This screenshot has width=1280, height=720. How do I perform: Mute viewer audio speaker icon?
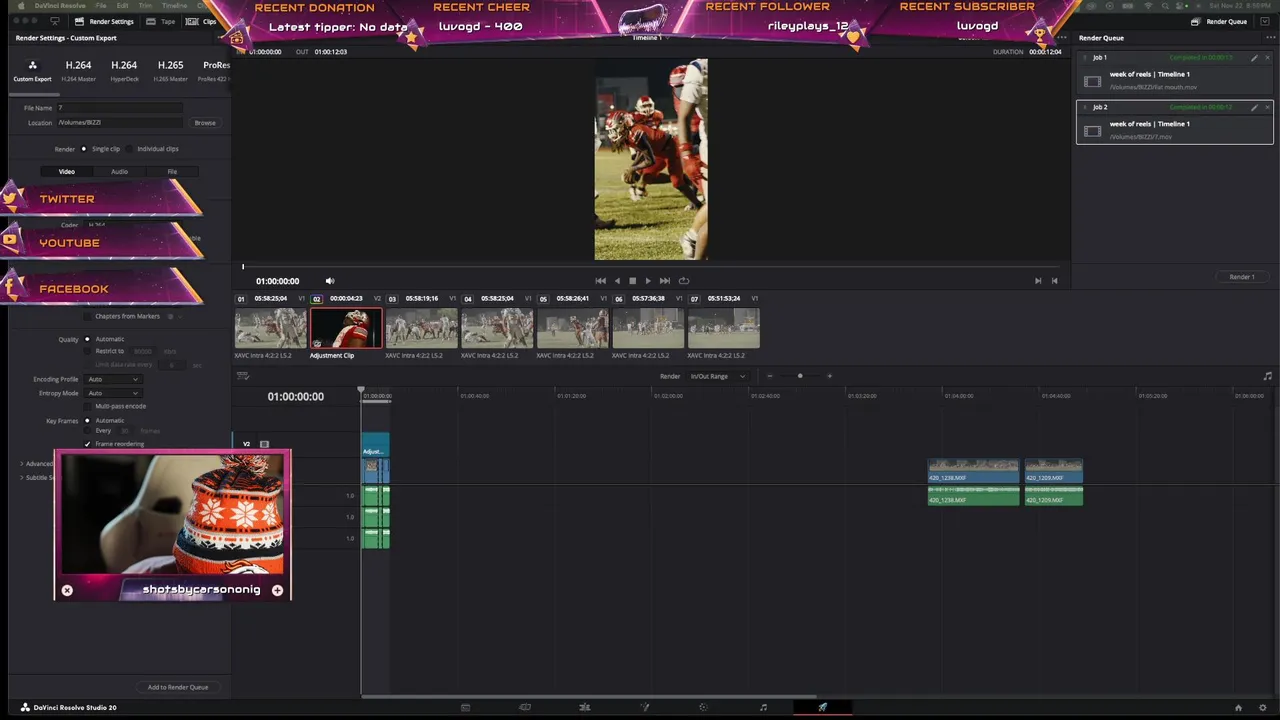pyautogui.click(x=330, y=281)
